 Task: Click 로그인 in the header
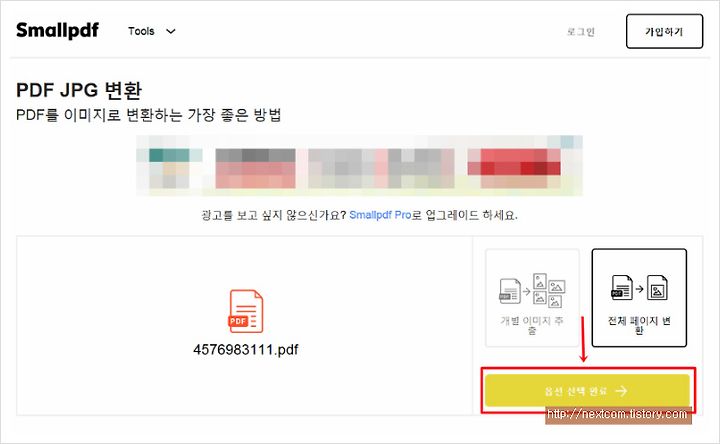tap(581, 32)
